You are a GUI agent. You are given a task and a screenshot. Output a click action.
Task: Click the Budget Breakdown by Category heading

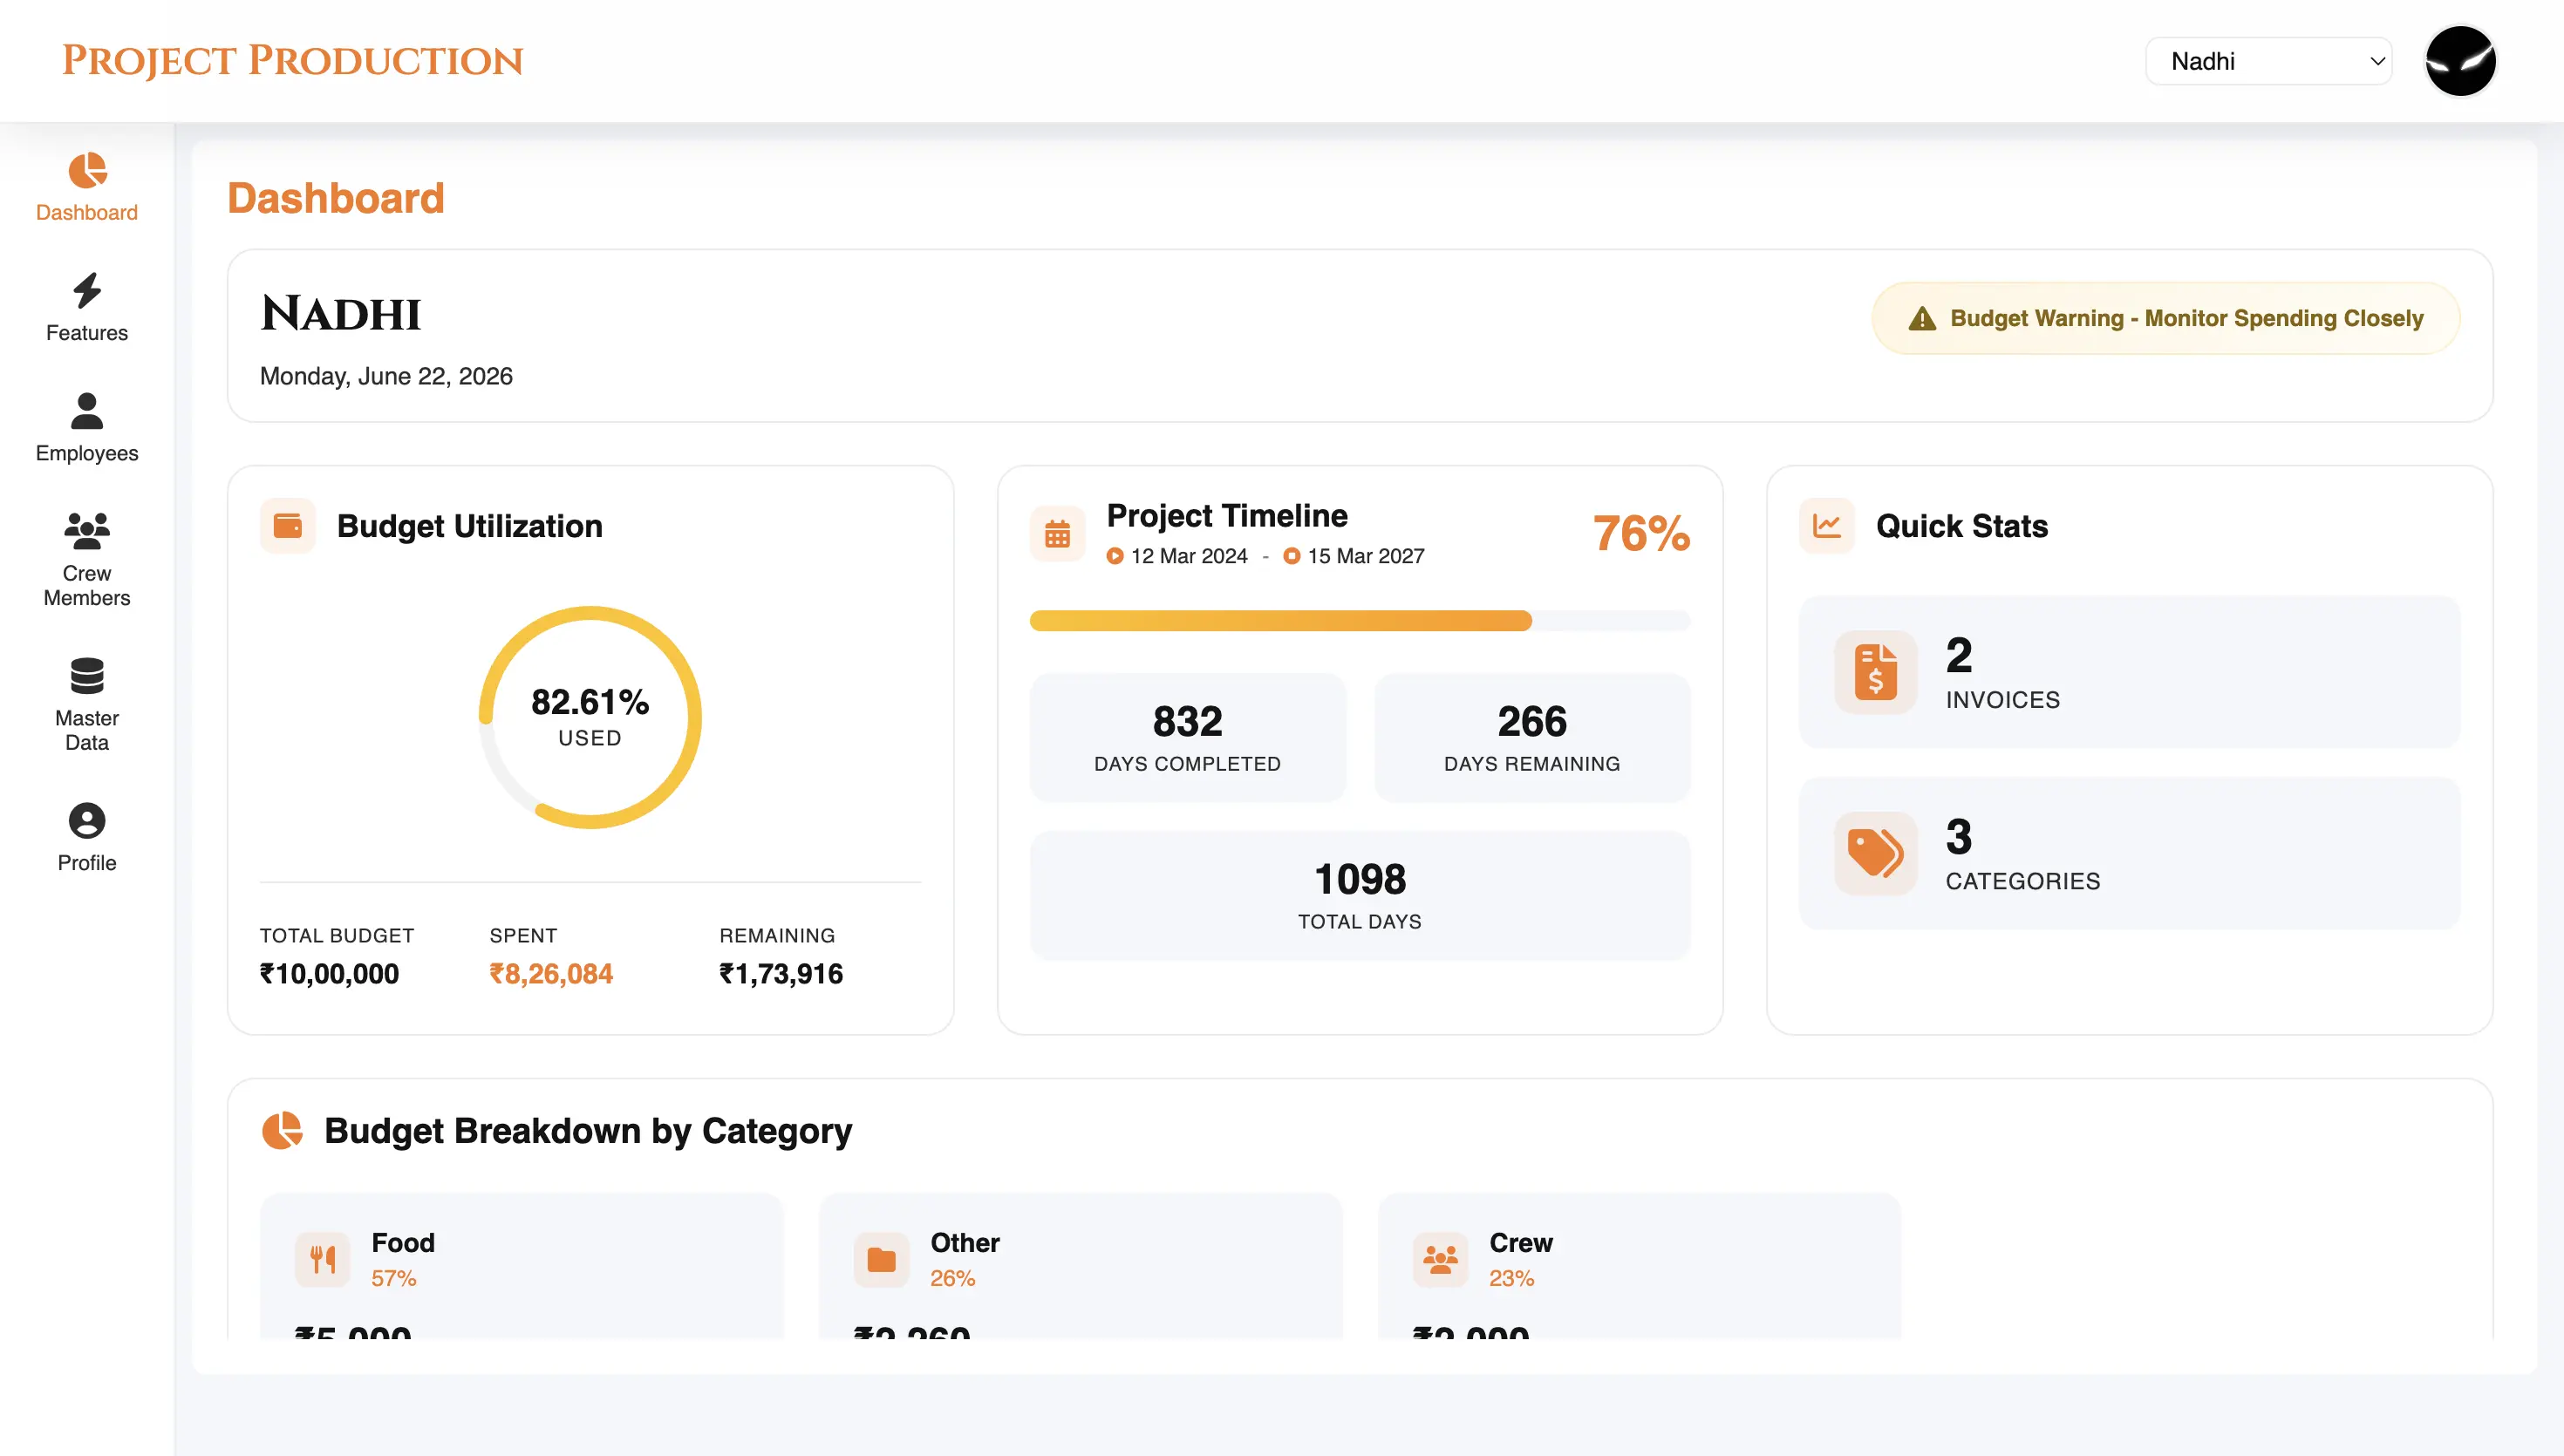pos(588,1131)
